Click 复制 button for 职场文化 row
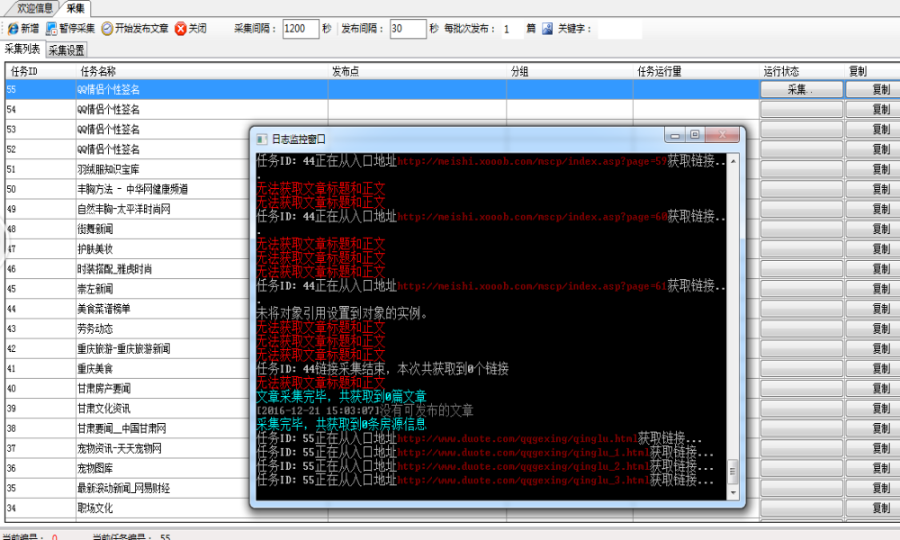 click(873, 508)
